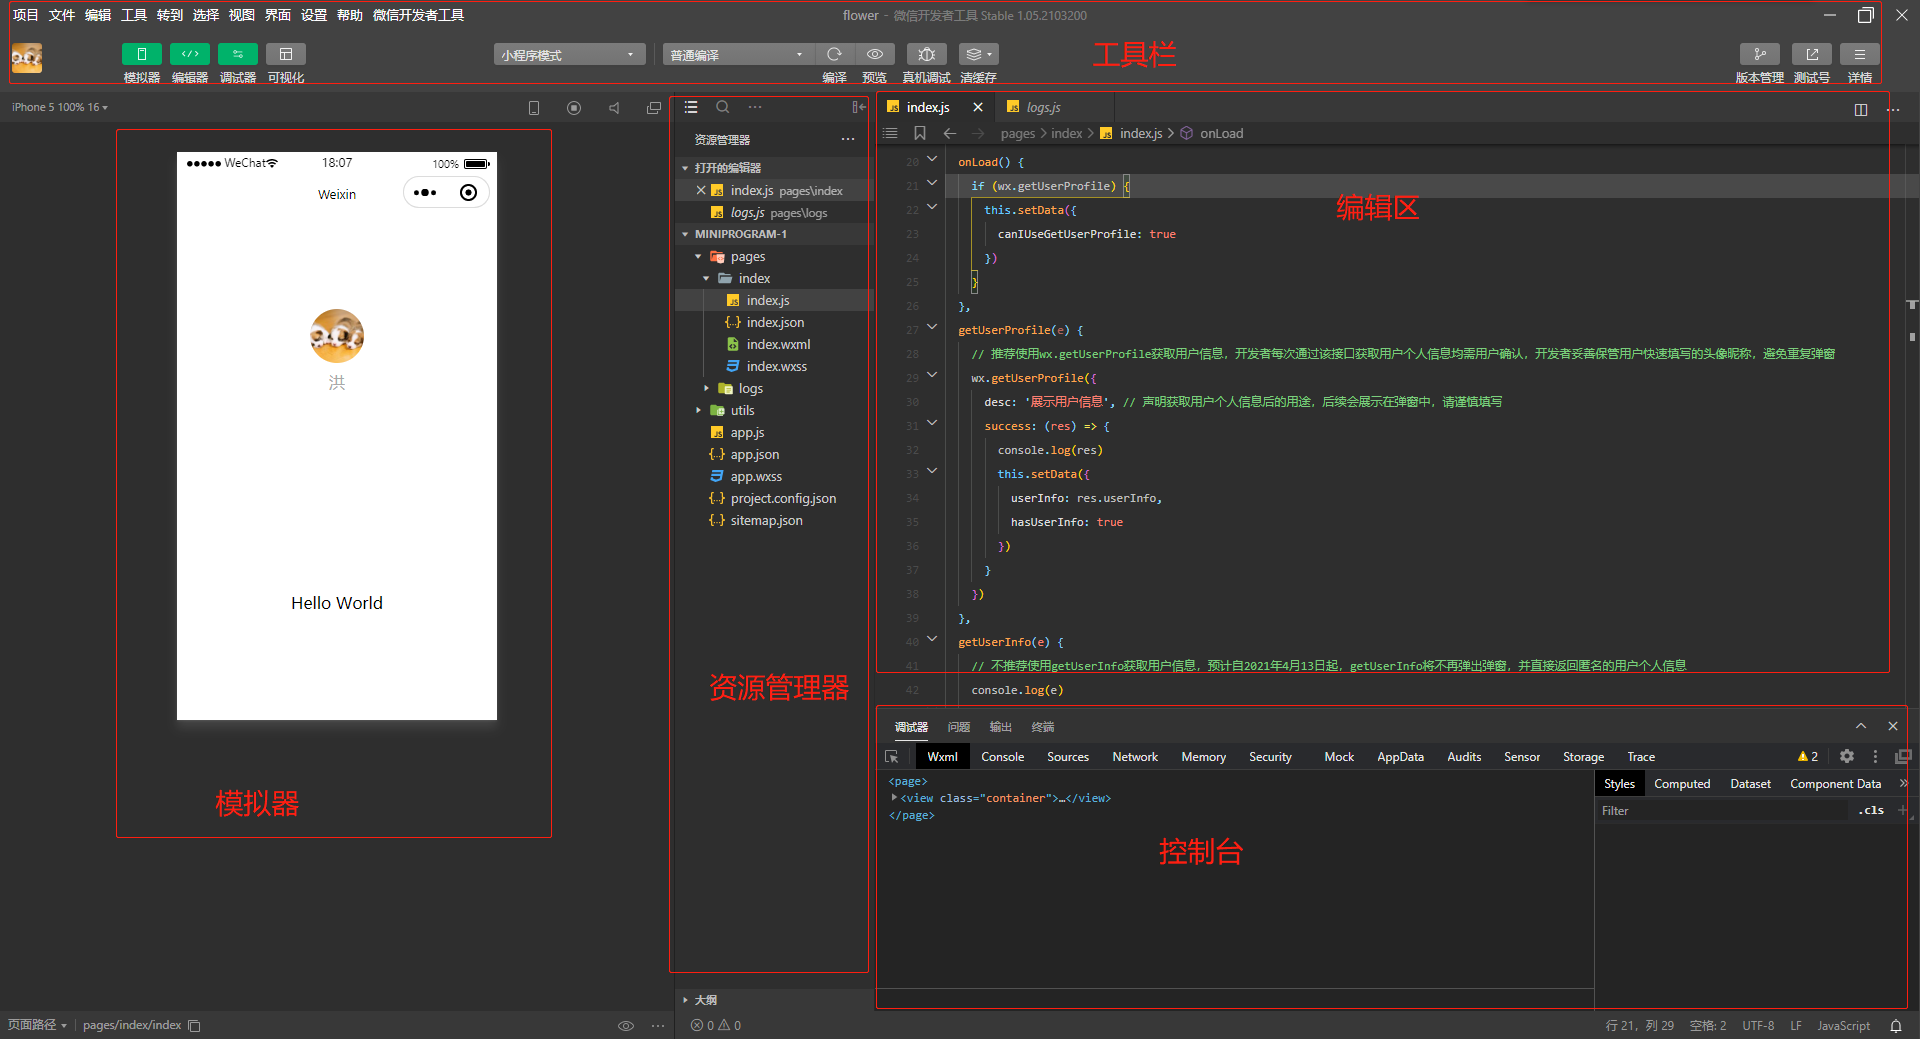The height and width of the screenshot is (1039, 1920).
Task: Toggle the editor (编辑器) panel button
Action: [189, 54]
